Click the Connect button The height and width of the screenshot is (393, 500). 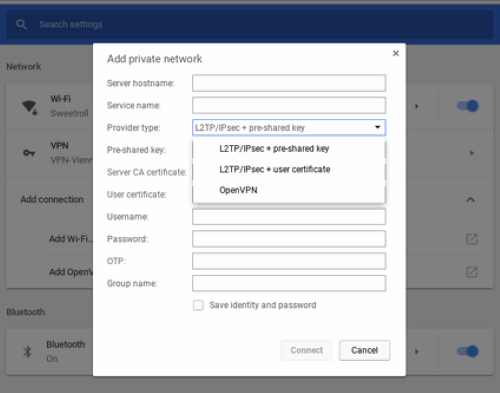(x=307, y=350)
